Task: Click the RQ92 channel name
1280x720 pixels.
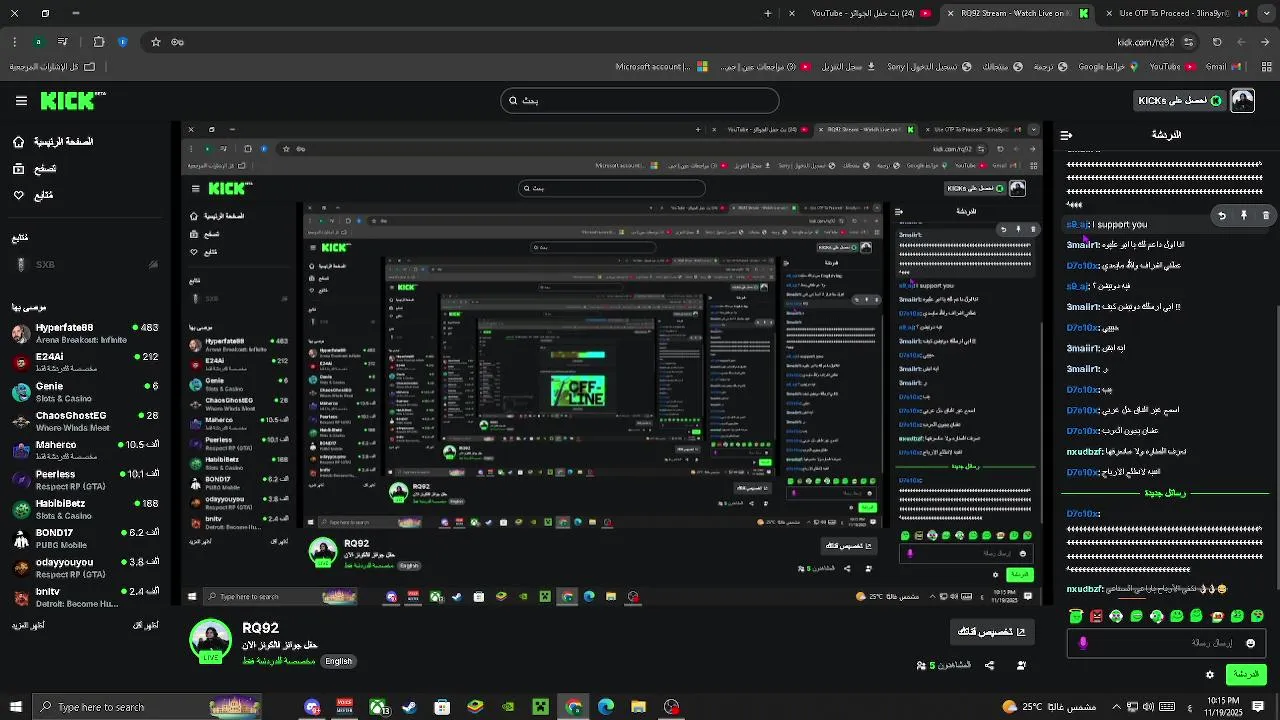Action: [260, 628]
